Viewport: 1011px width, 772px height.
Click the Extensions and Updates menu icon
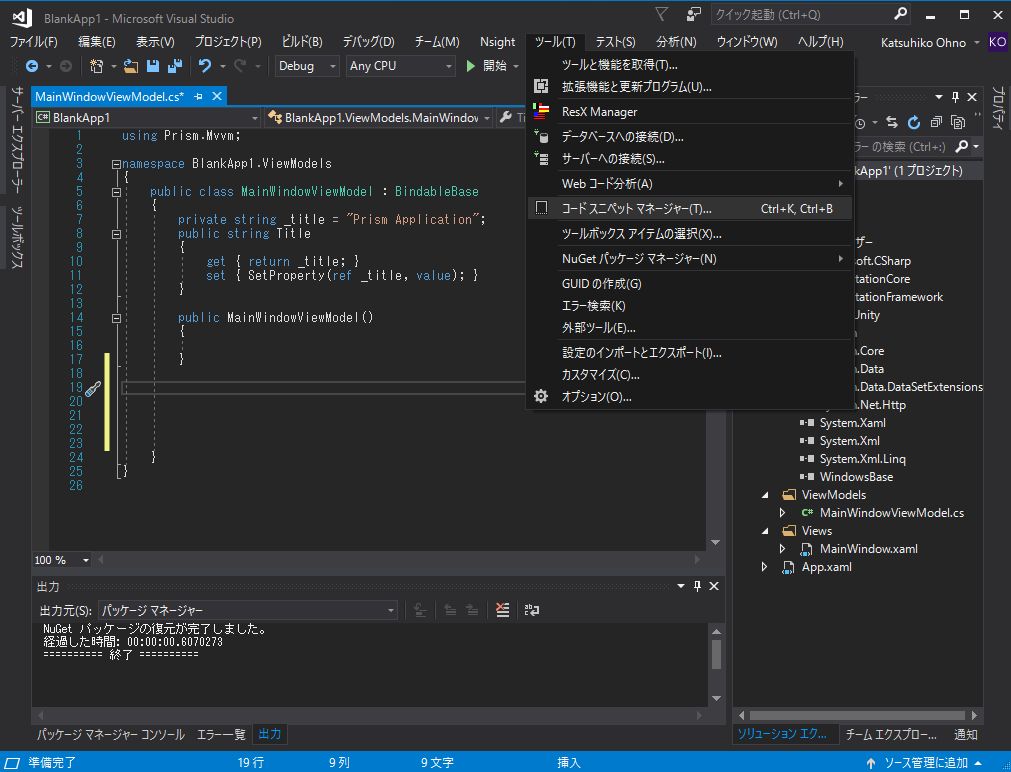pos(541,86)
